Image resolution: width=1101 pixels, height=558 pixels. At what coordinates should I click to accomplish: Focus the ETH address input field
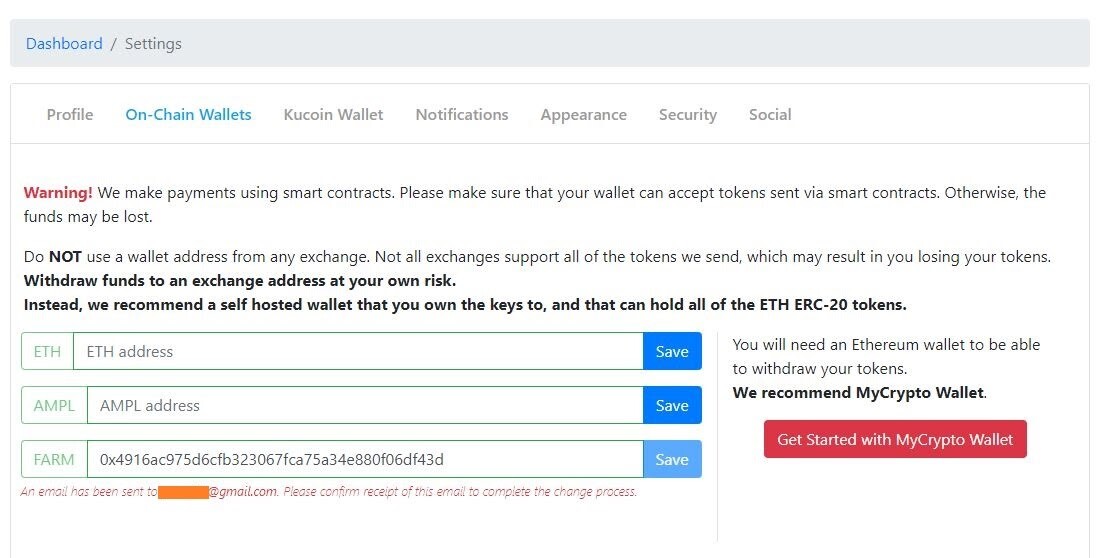[358, 351]
